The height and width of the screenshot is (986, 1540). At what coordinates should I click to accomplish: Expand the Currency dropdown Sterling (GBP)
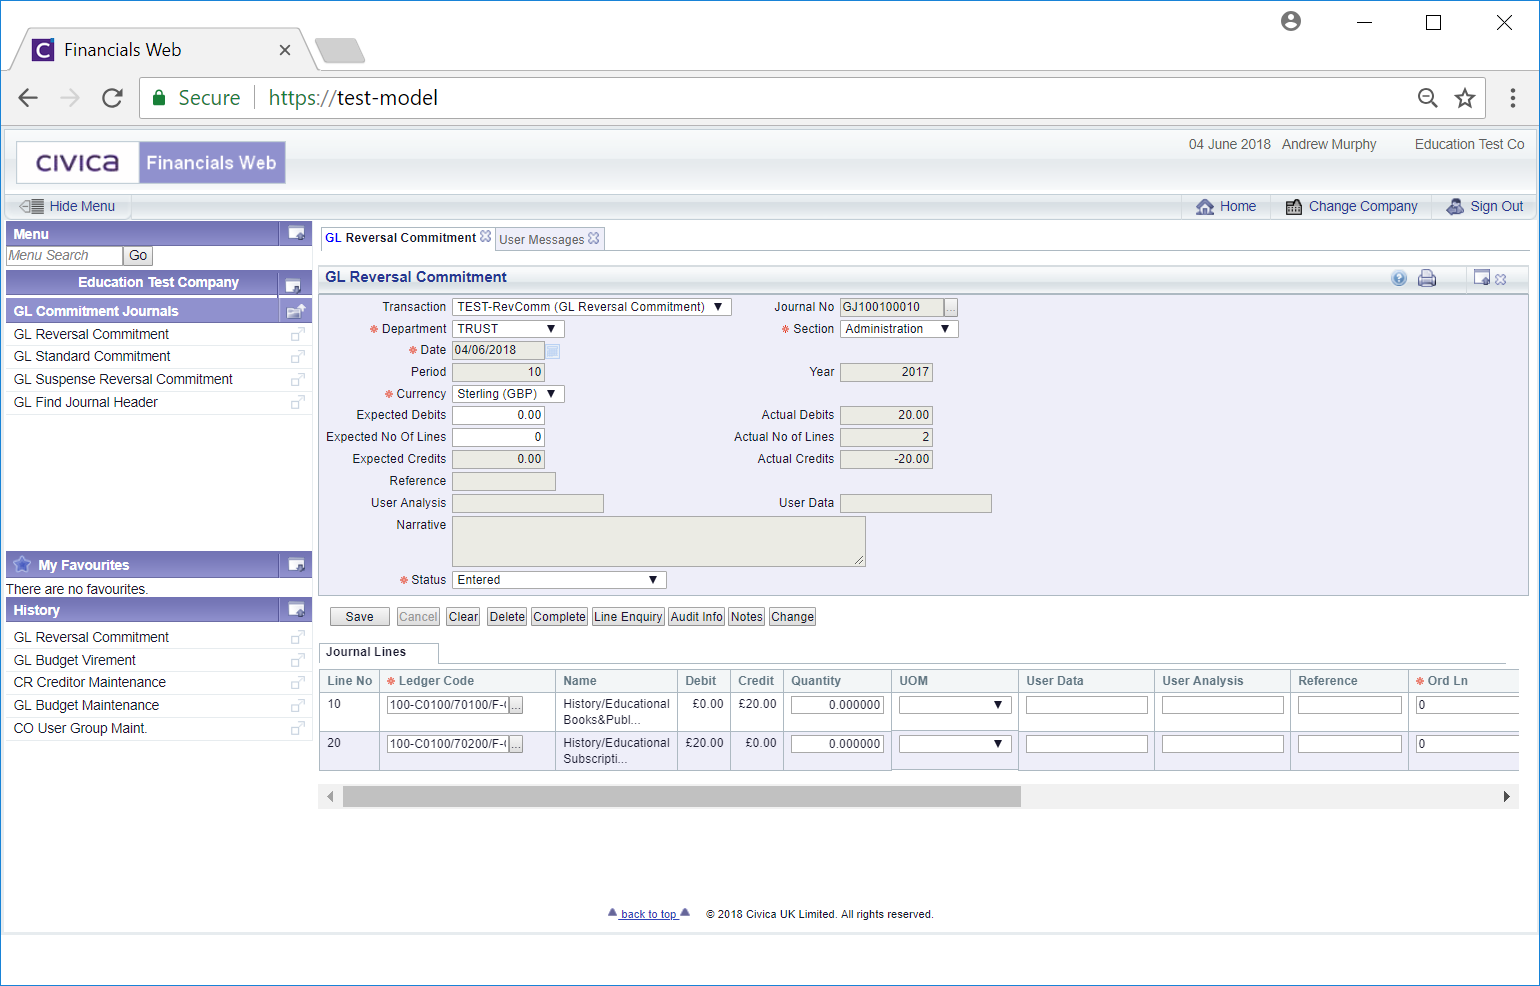(x=507, y=394)
